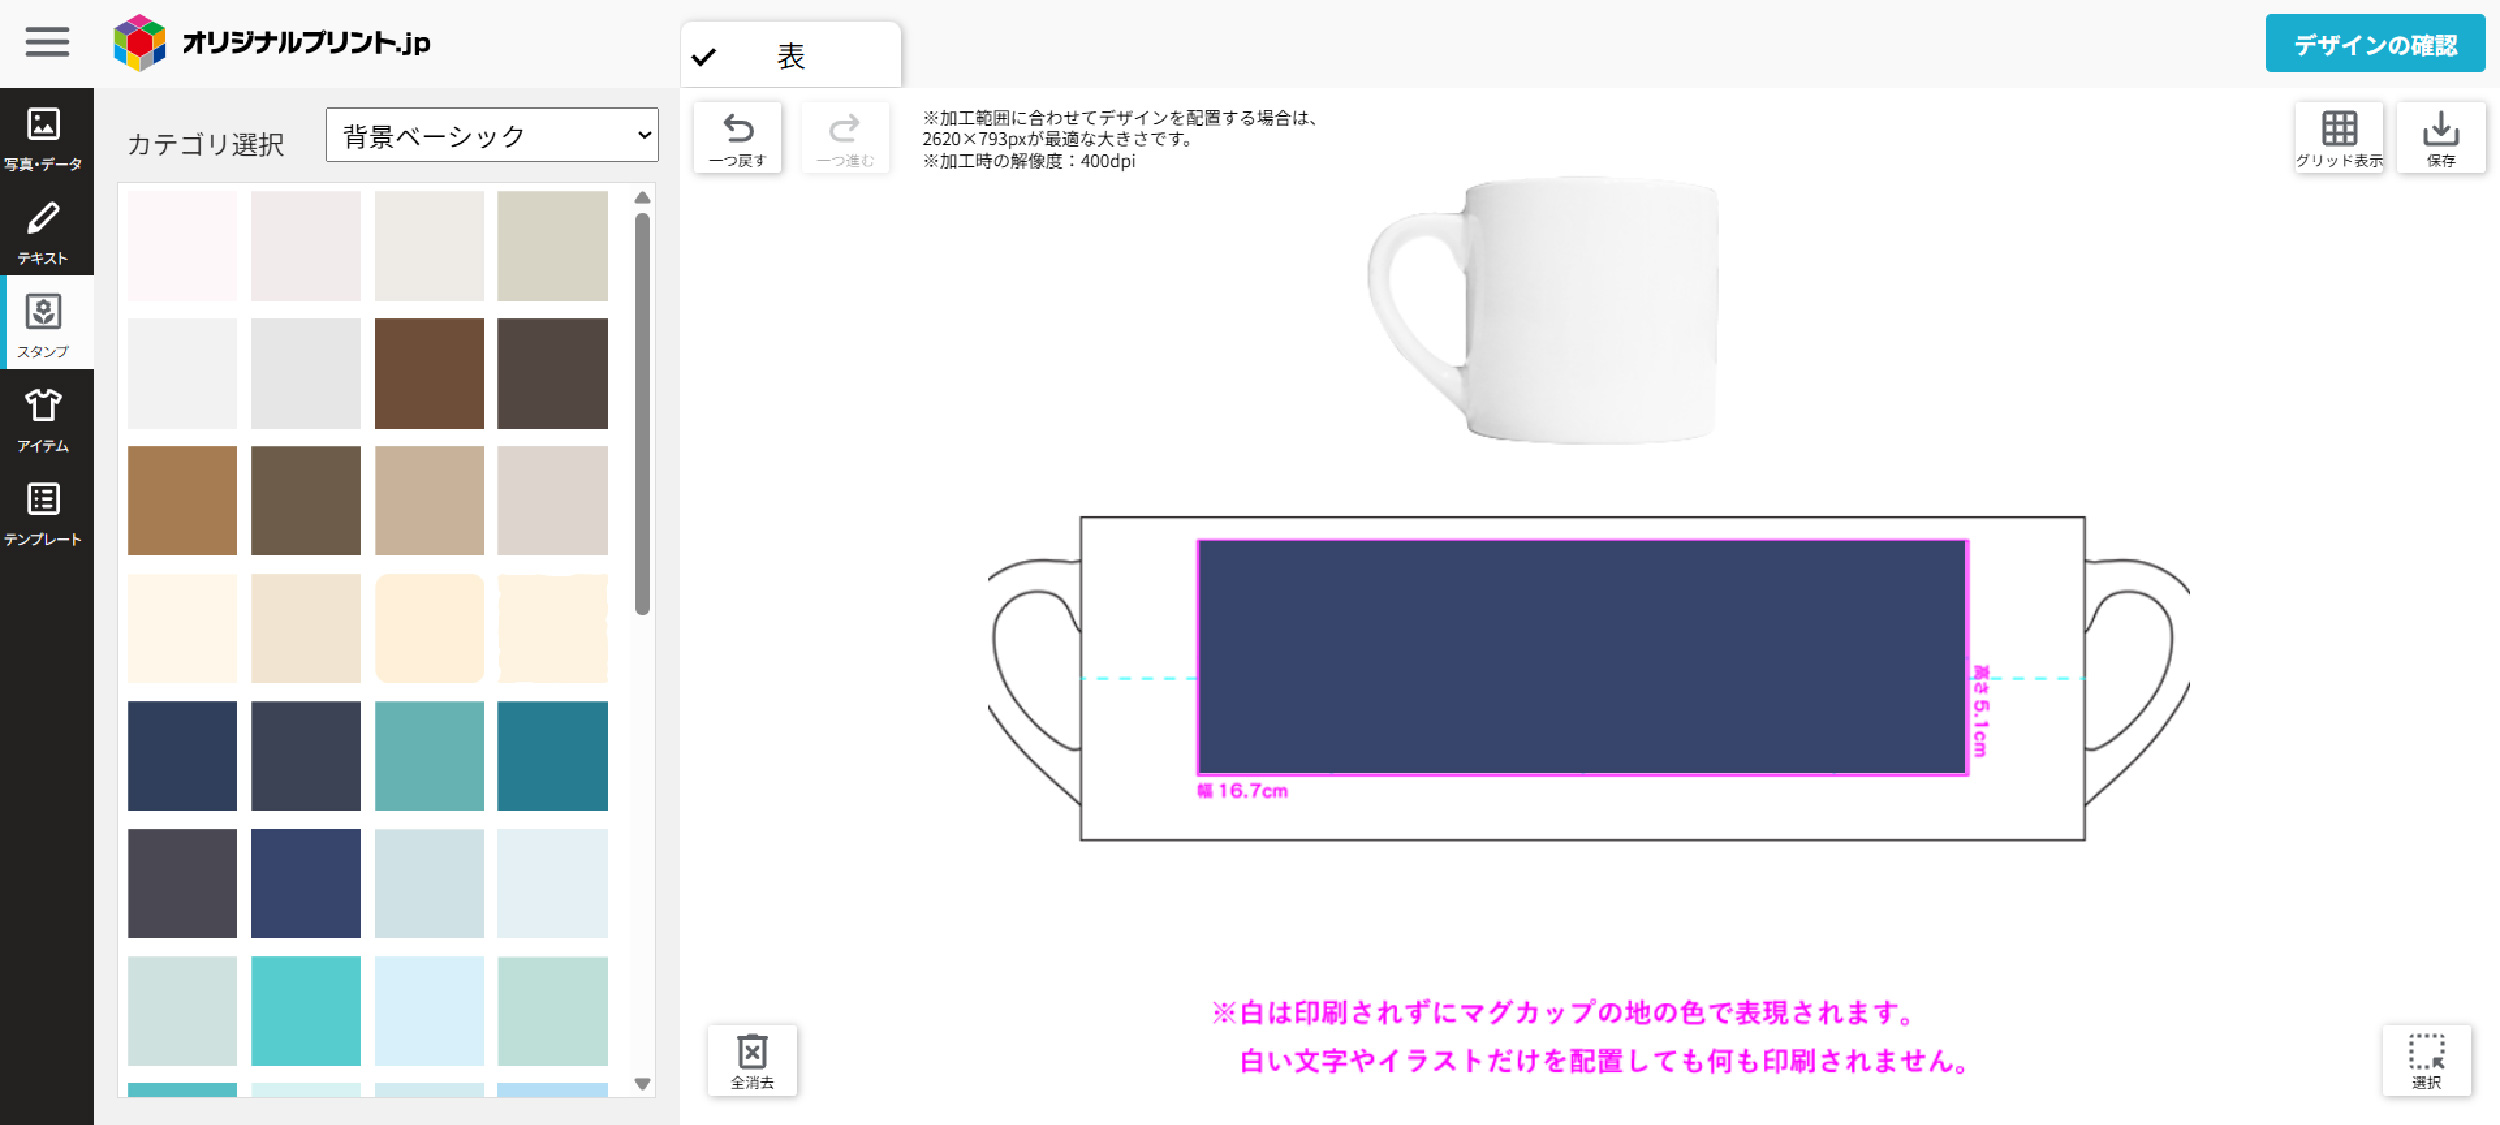Open the カテゴリ選択 dropdown
The width and height of the screenshot is (2500, 1125).
tap(492, 135)
